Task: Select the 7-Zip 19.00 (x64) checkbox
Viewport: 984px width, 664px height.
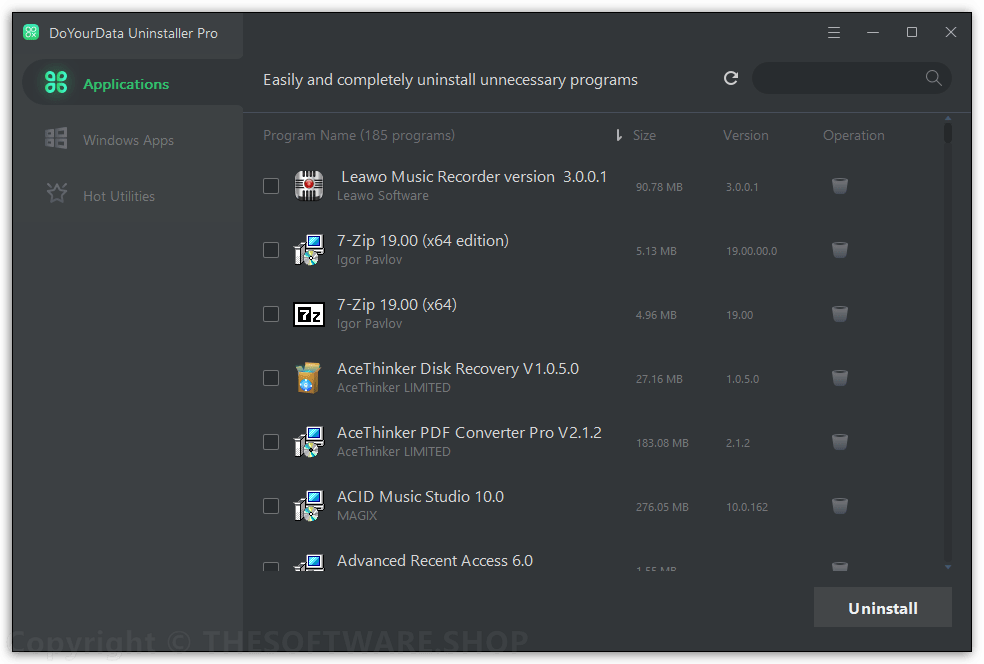Action: [271, 314]
